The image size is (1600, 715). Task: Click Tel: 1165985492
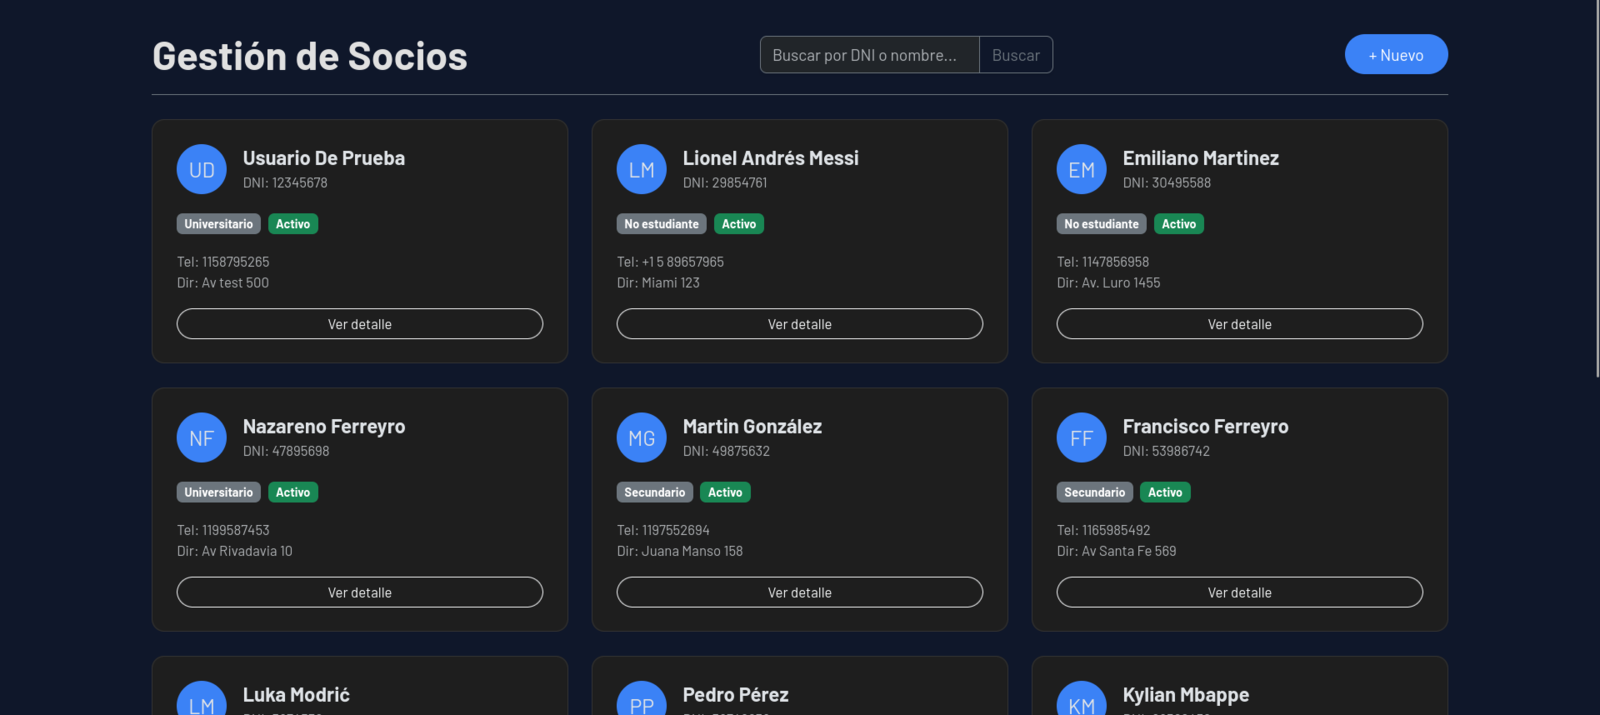[x=1104, y=530]
